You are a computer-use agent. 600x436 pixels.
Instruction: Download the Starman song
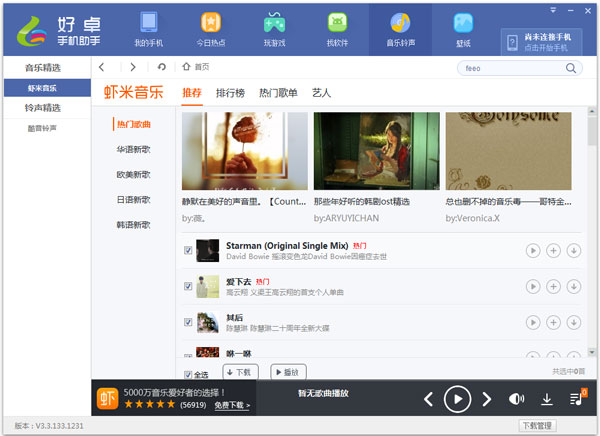click(x=574, y=251)
